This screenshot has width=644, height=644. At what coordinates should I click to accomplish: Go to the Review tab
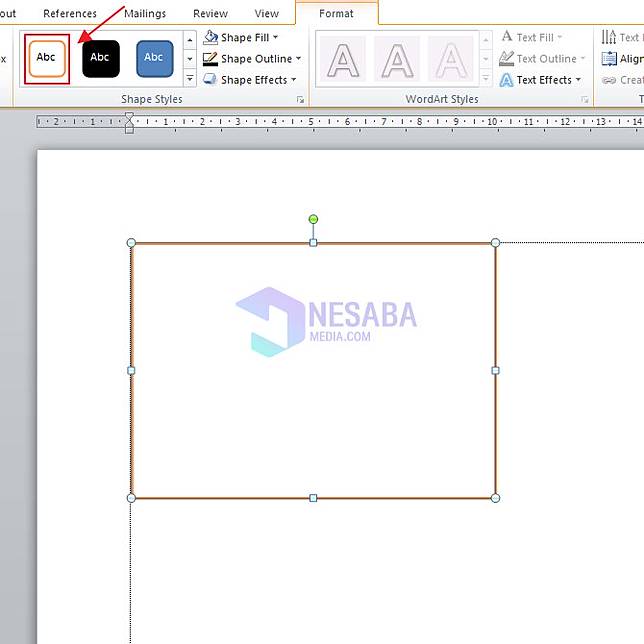[x=210, y=14]
